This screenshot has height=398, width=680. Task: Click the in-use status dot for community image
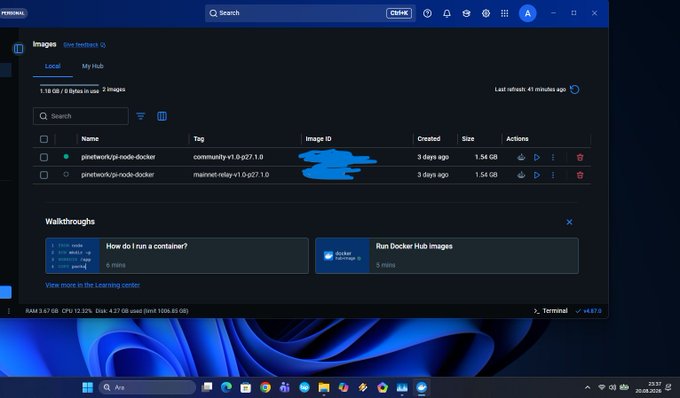[x=66, y=157]
